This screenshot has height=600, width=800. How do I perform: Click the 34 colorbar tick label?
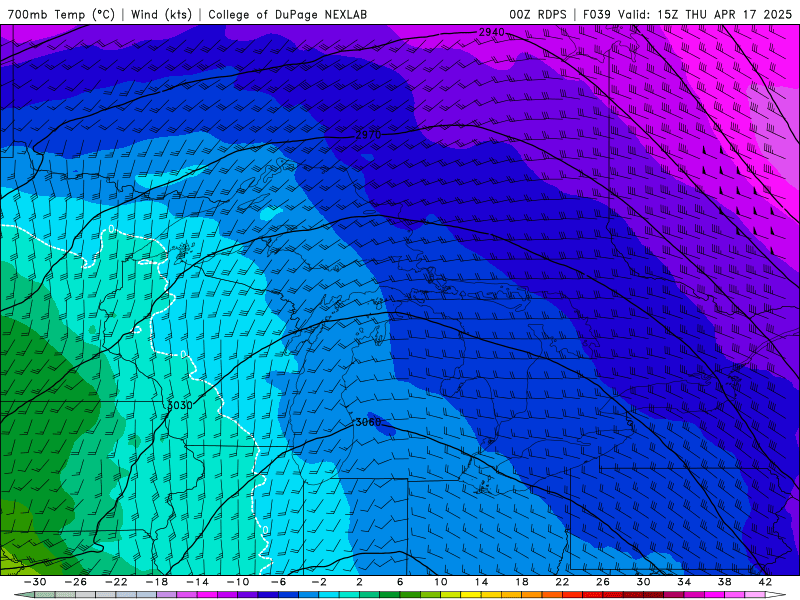pyautogui.click(x=684, y=582)
